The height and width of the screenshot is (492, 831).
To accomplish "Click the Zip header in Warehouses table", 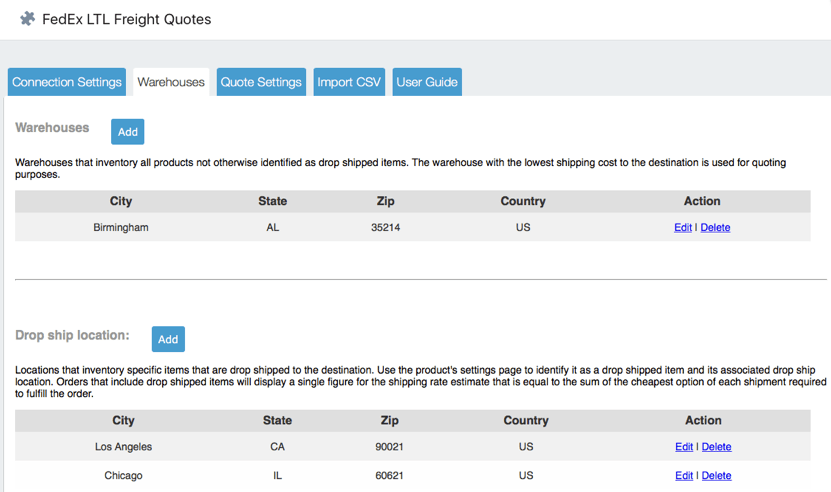I will coord(385,201).
